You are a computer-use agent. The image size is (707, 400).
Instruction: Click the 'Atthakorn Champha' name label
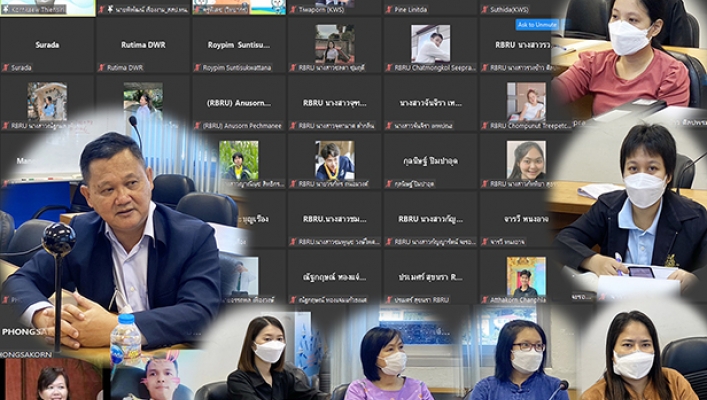[x=518, y=300]
